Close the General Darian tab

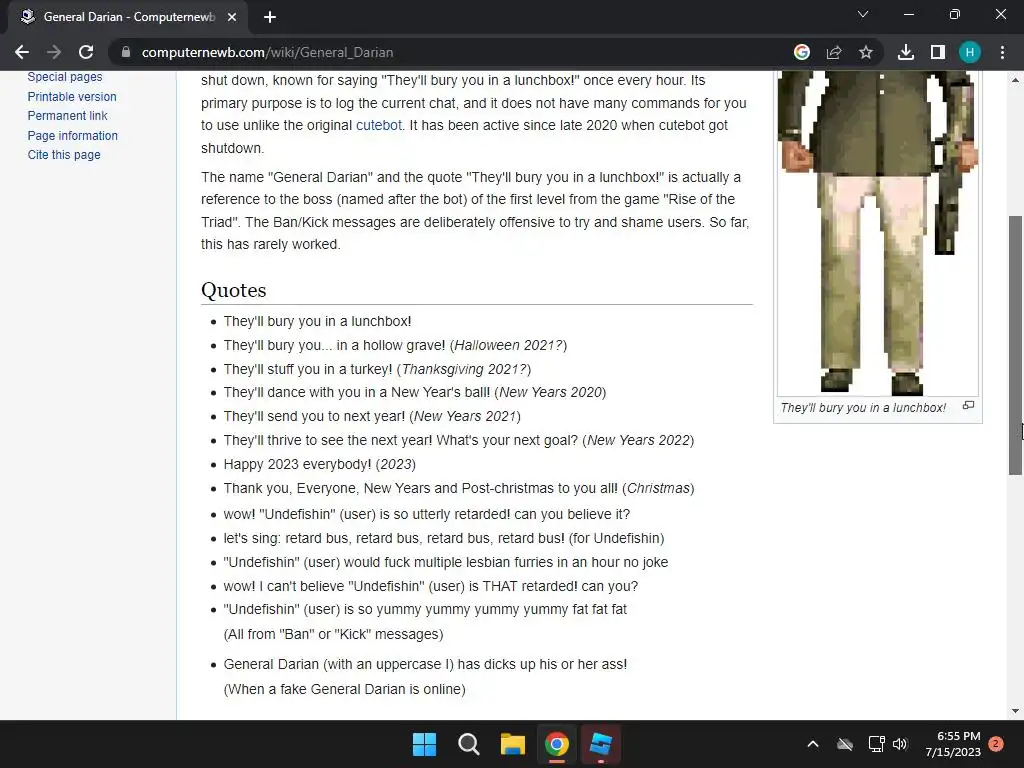pyautogui.click(x=232, y=17)
